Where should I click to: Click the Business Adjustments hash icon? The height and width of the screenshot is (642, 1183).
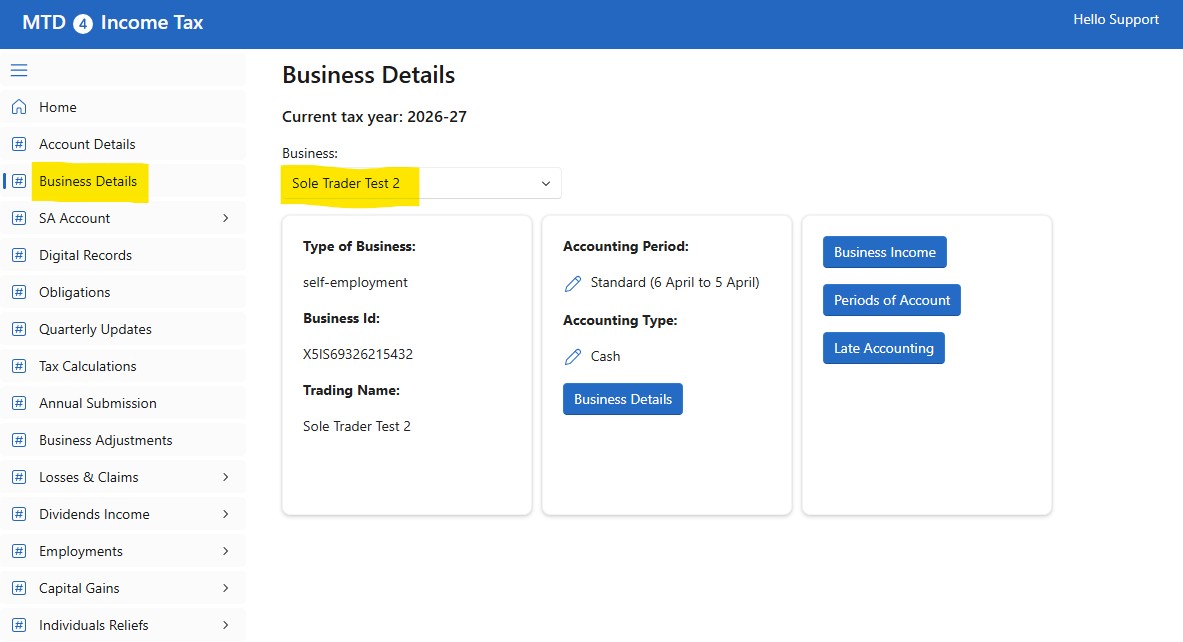[19, 440]
